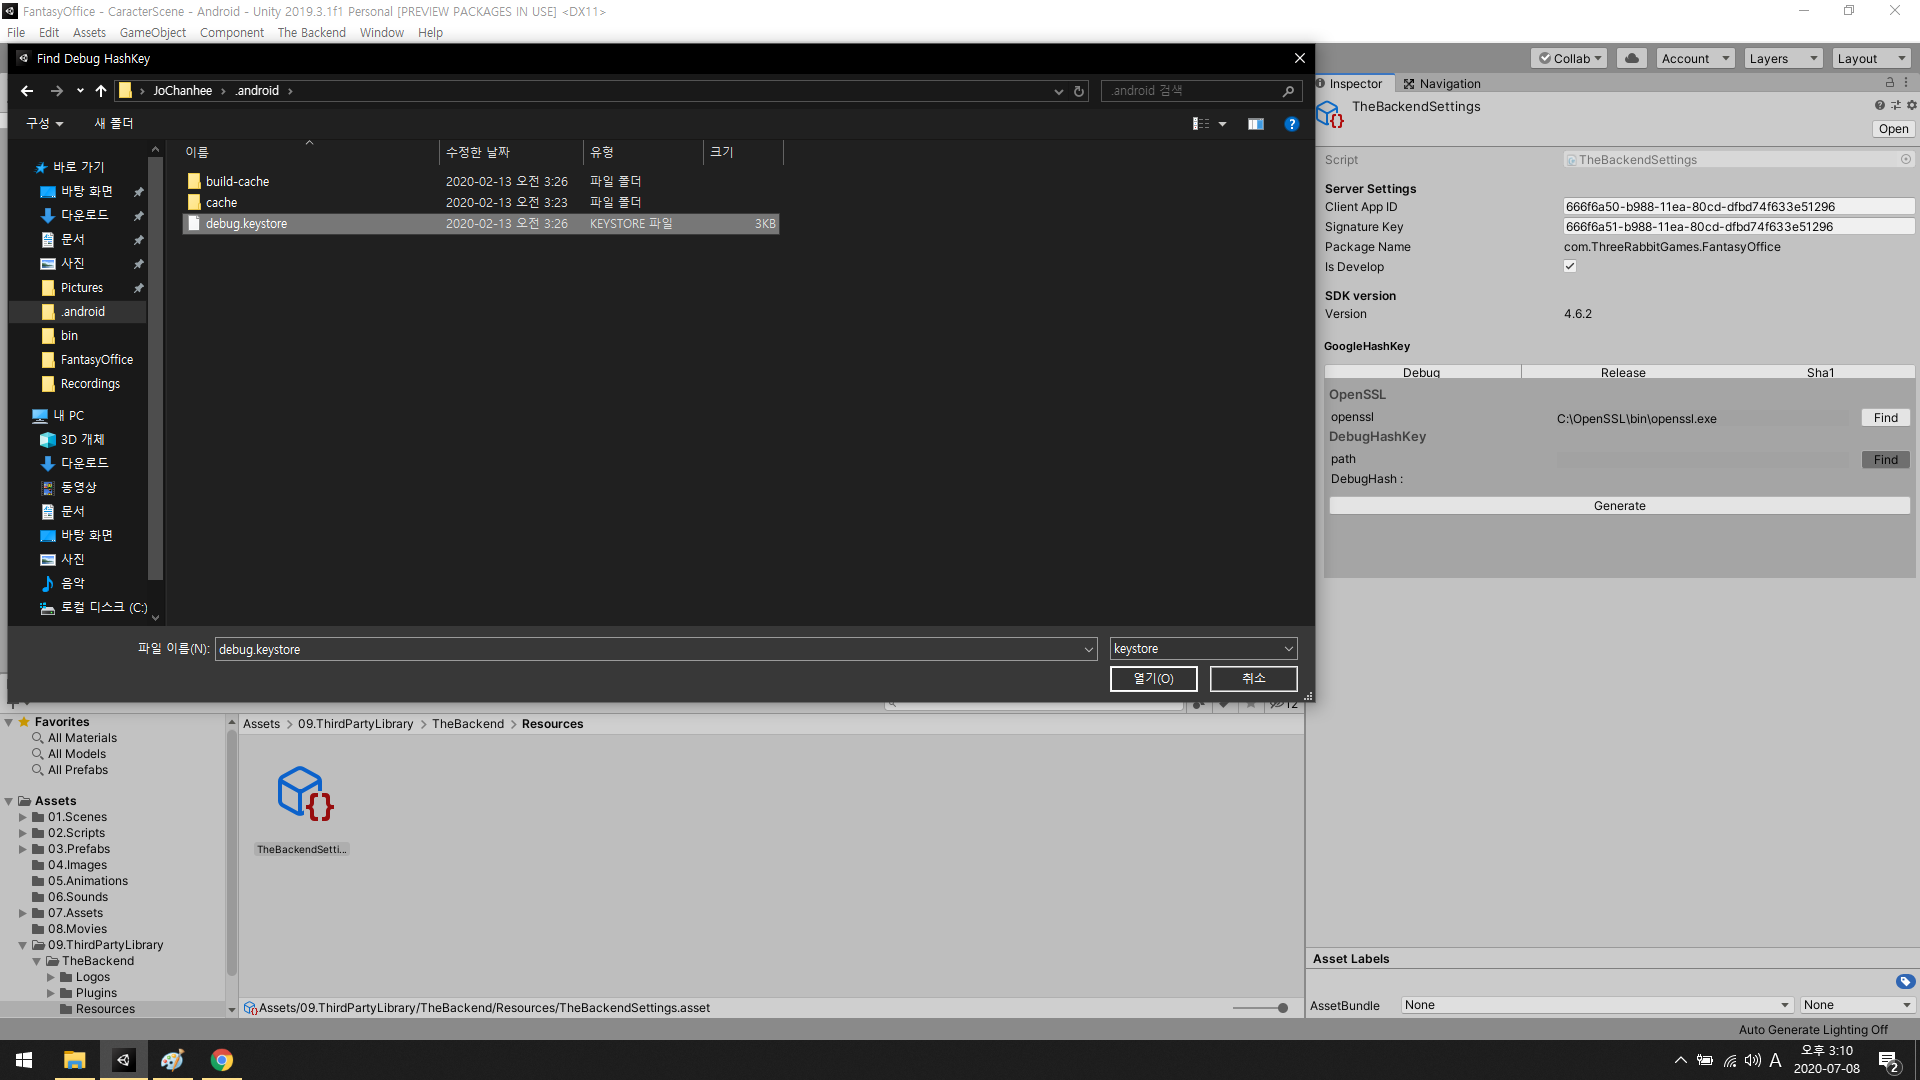Image resolution: width=1920 pixels, height=1080 pixels.
Task: Collapse the 09.ThirdPartyLibrary folder
Action: tap(23, 945)
